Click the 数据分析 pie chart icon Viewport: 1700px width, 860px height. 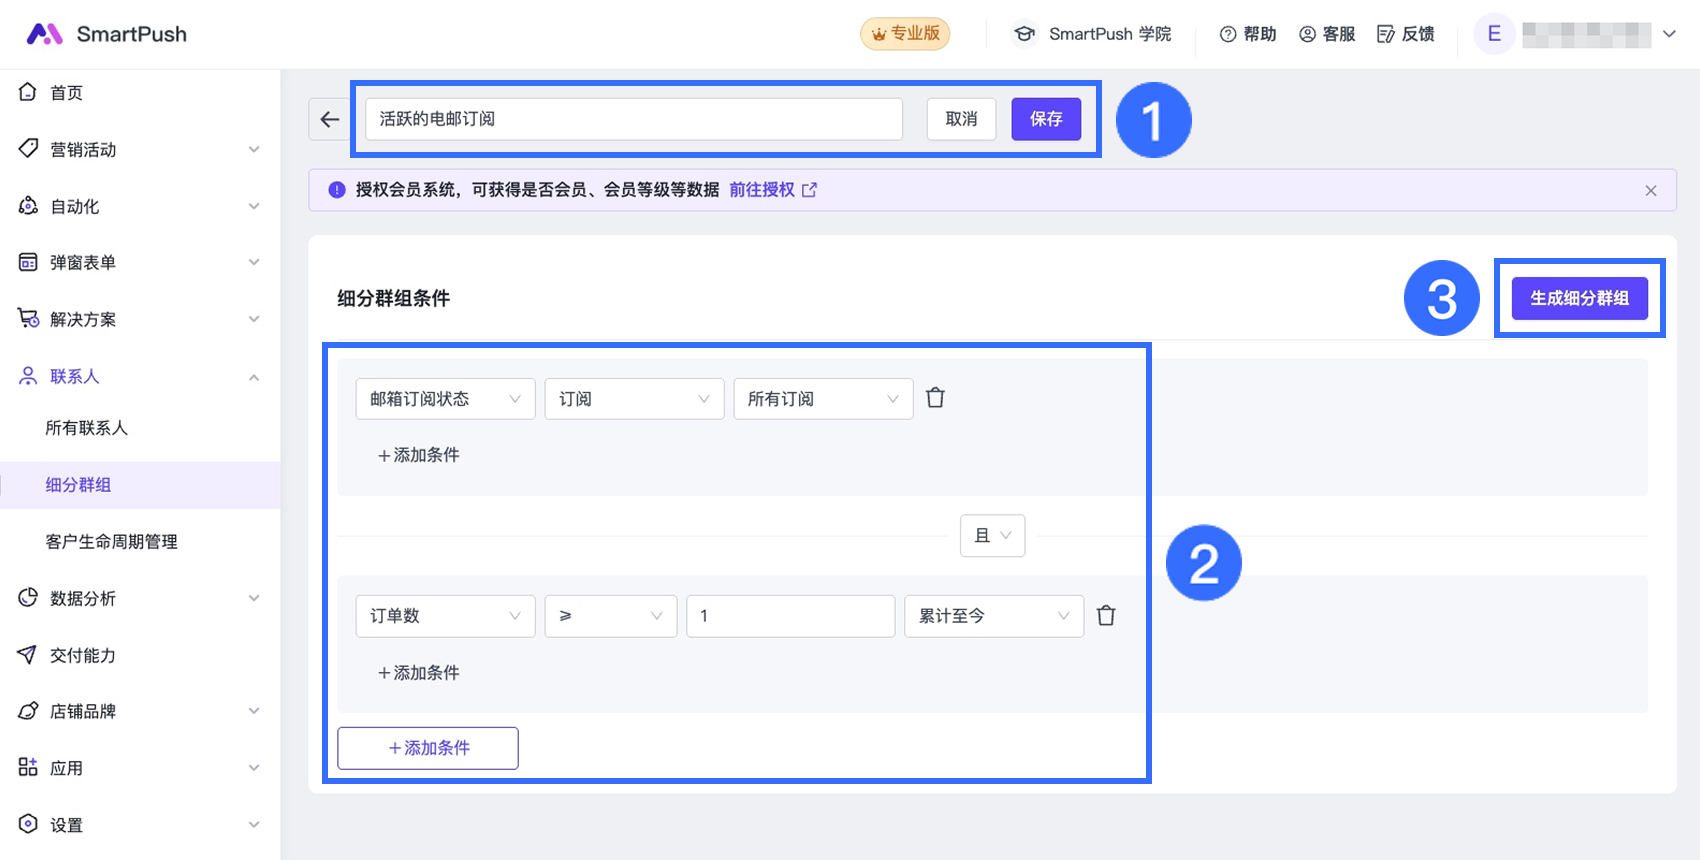[x=28, y=598]
